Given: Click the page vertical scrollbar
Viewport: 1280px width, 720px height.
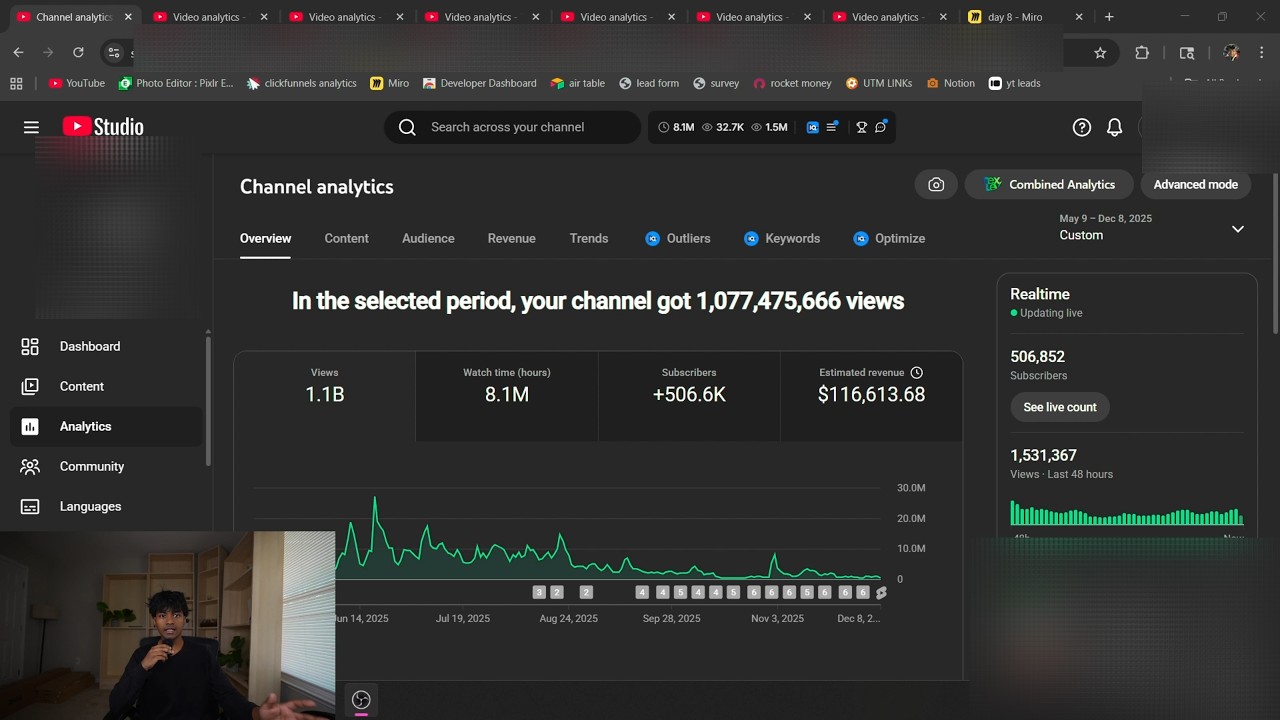Looking at the screenshot, I should [1275, 255].
